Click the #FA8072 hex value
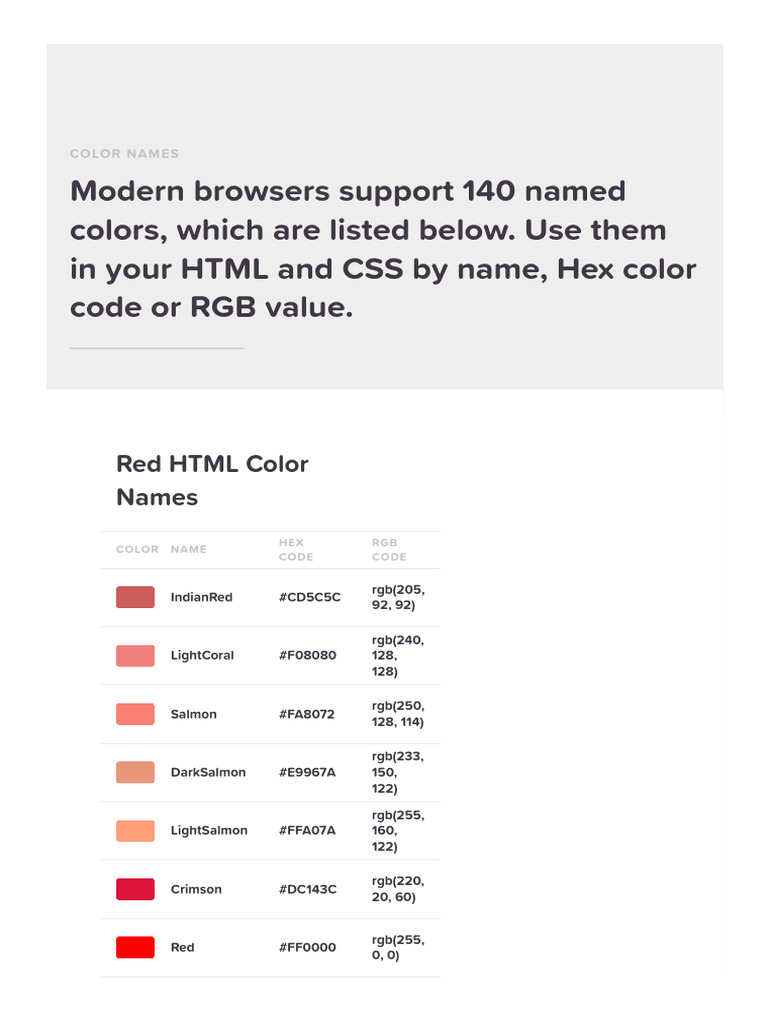The image size is (768, 1024). coord(306,714)
